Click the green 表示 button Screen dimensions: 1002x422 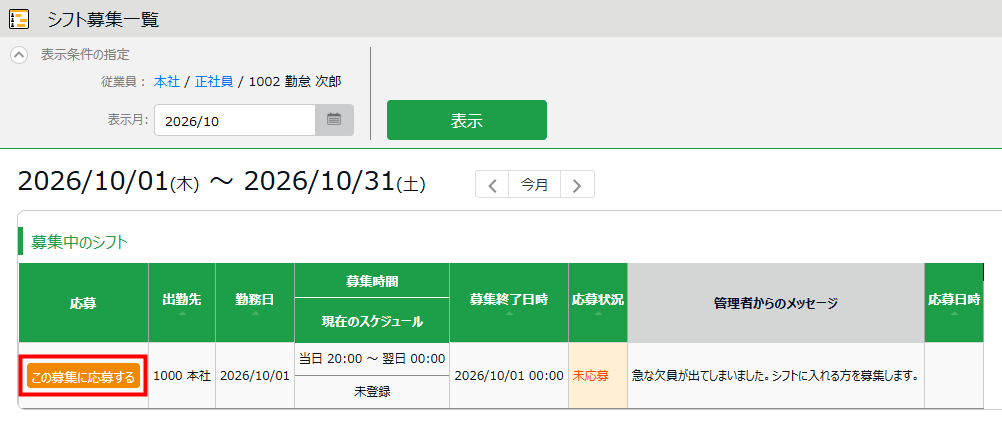[466, 120]
